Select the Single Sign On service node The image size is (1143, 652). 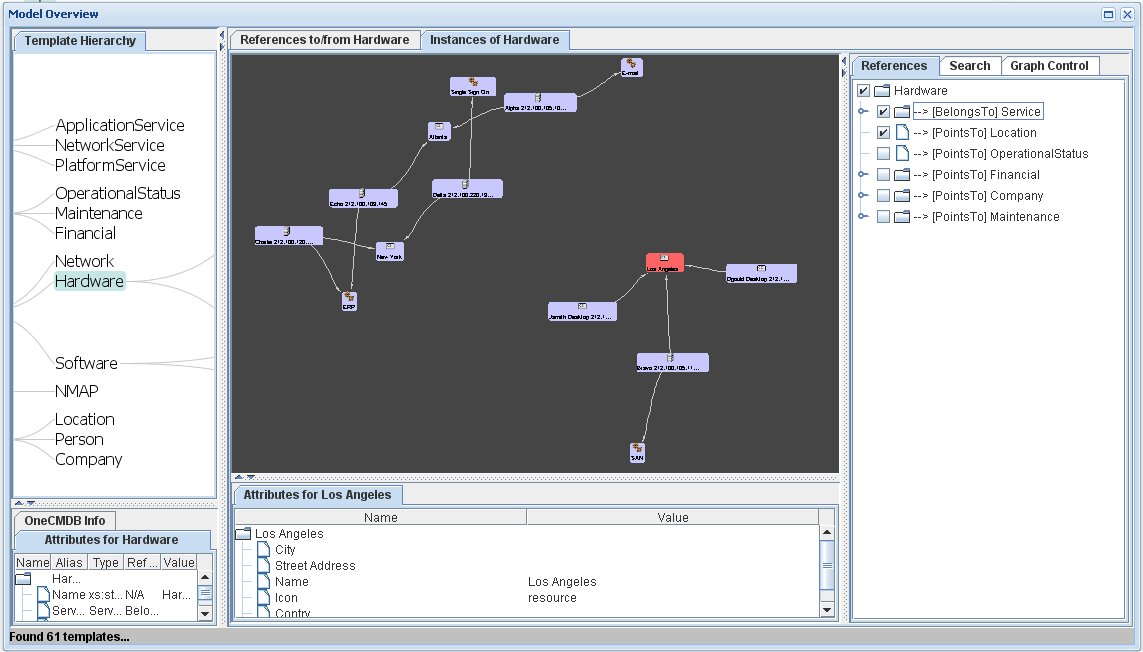[472, 87]
